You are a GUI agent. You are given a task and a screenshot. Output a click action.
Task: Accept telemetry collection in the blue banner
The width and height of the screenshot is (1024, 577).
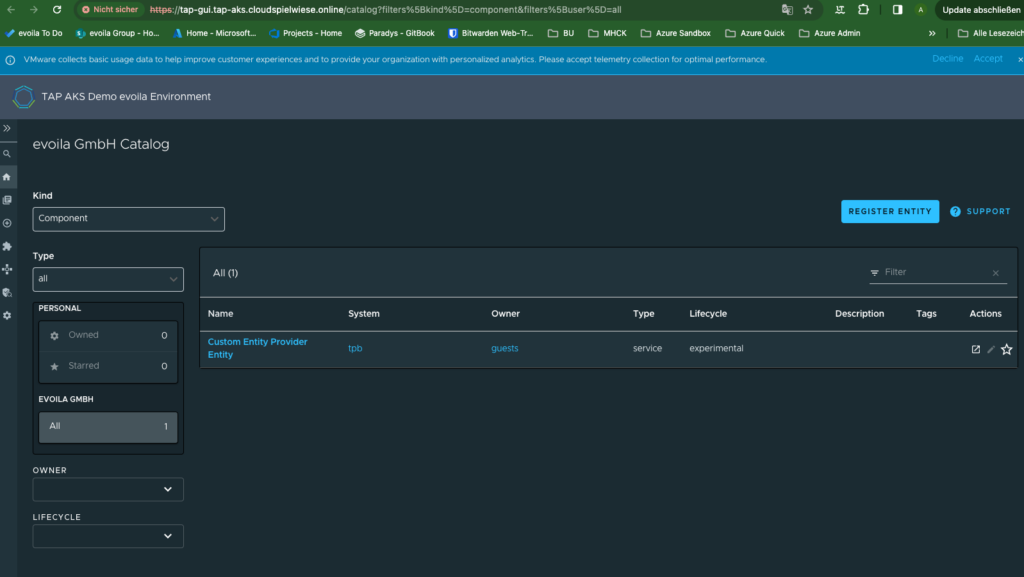click(988, 59)
